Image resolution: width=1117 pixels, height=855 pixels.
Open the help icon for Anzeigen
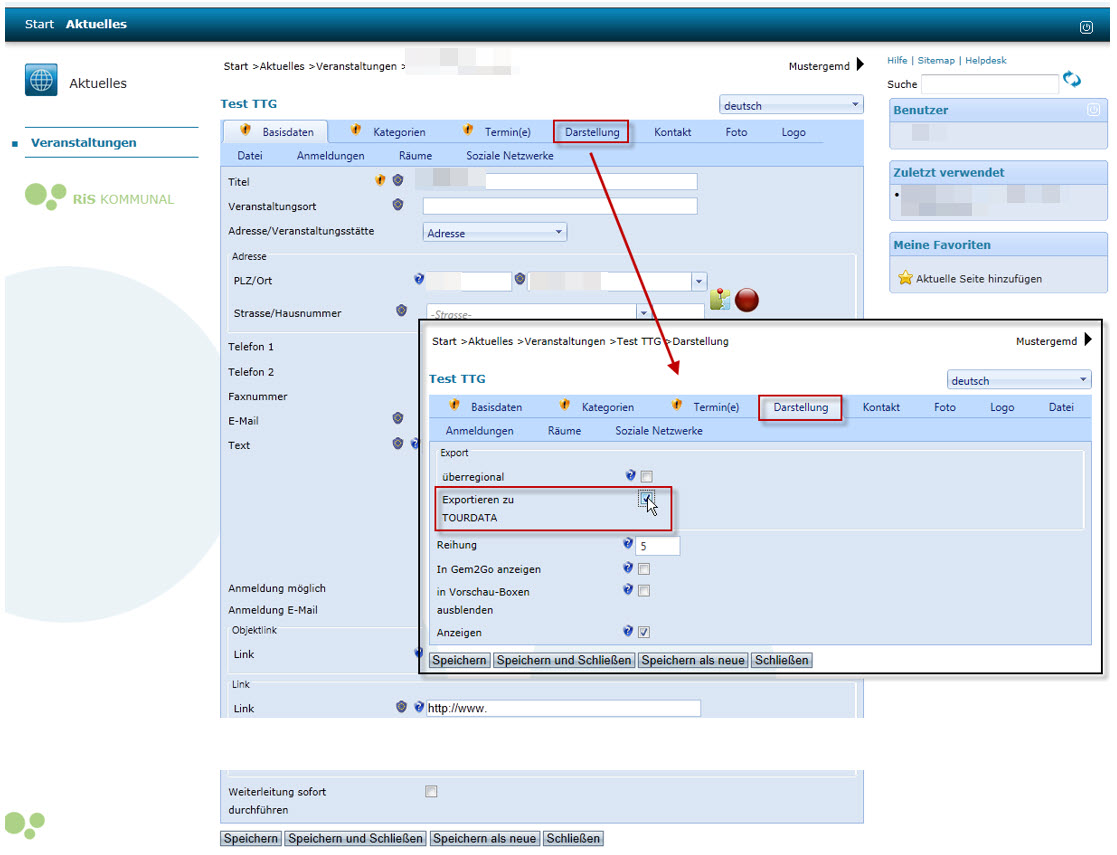point(628,631)
